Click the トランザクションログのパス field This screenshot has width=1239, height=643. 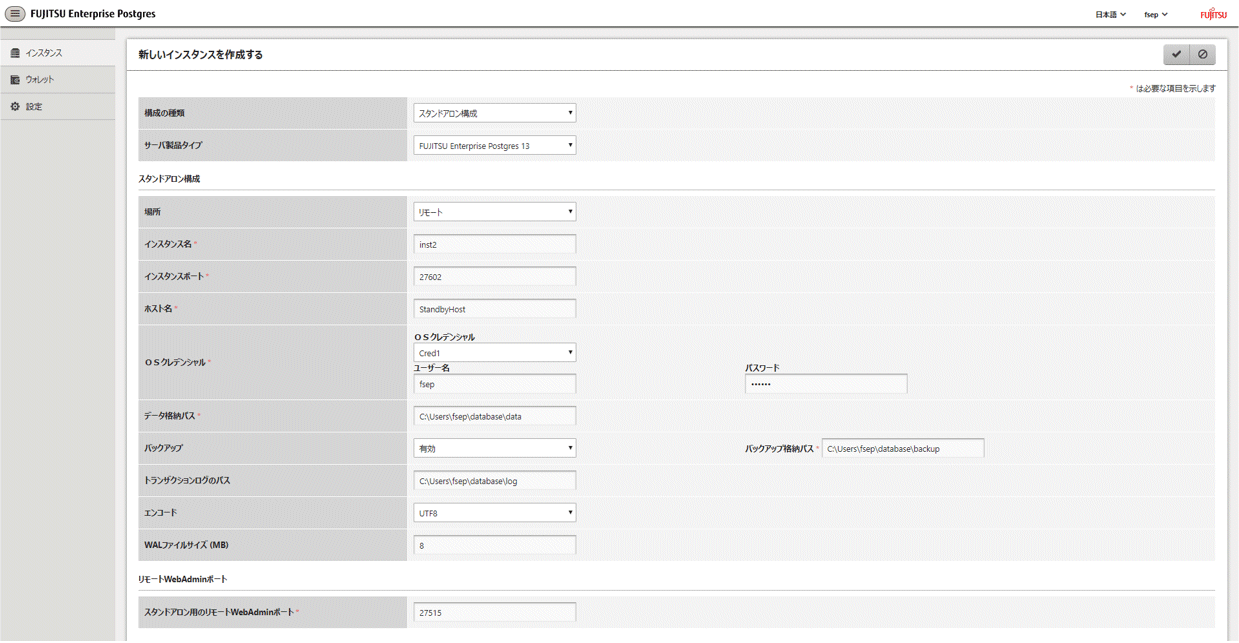(495, 480)
